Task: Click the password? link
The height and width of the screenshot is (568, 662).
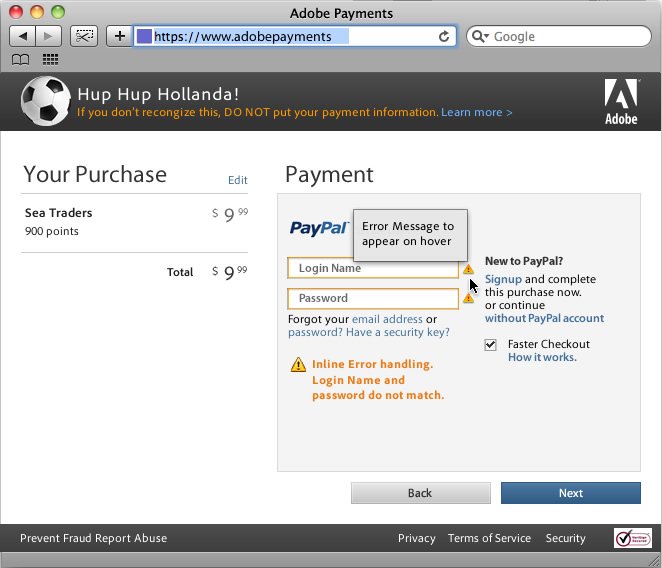Action: (x=315, y=332)
